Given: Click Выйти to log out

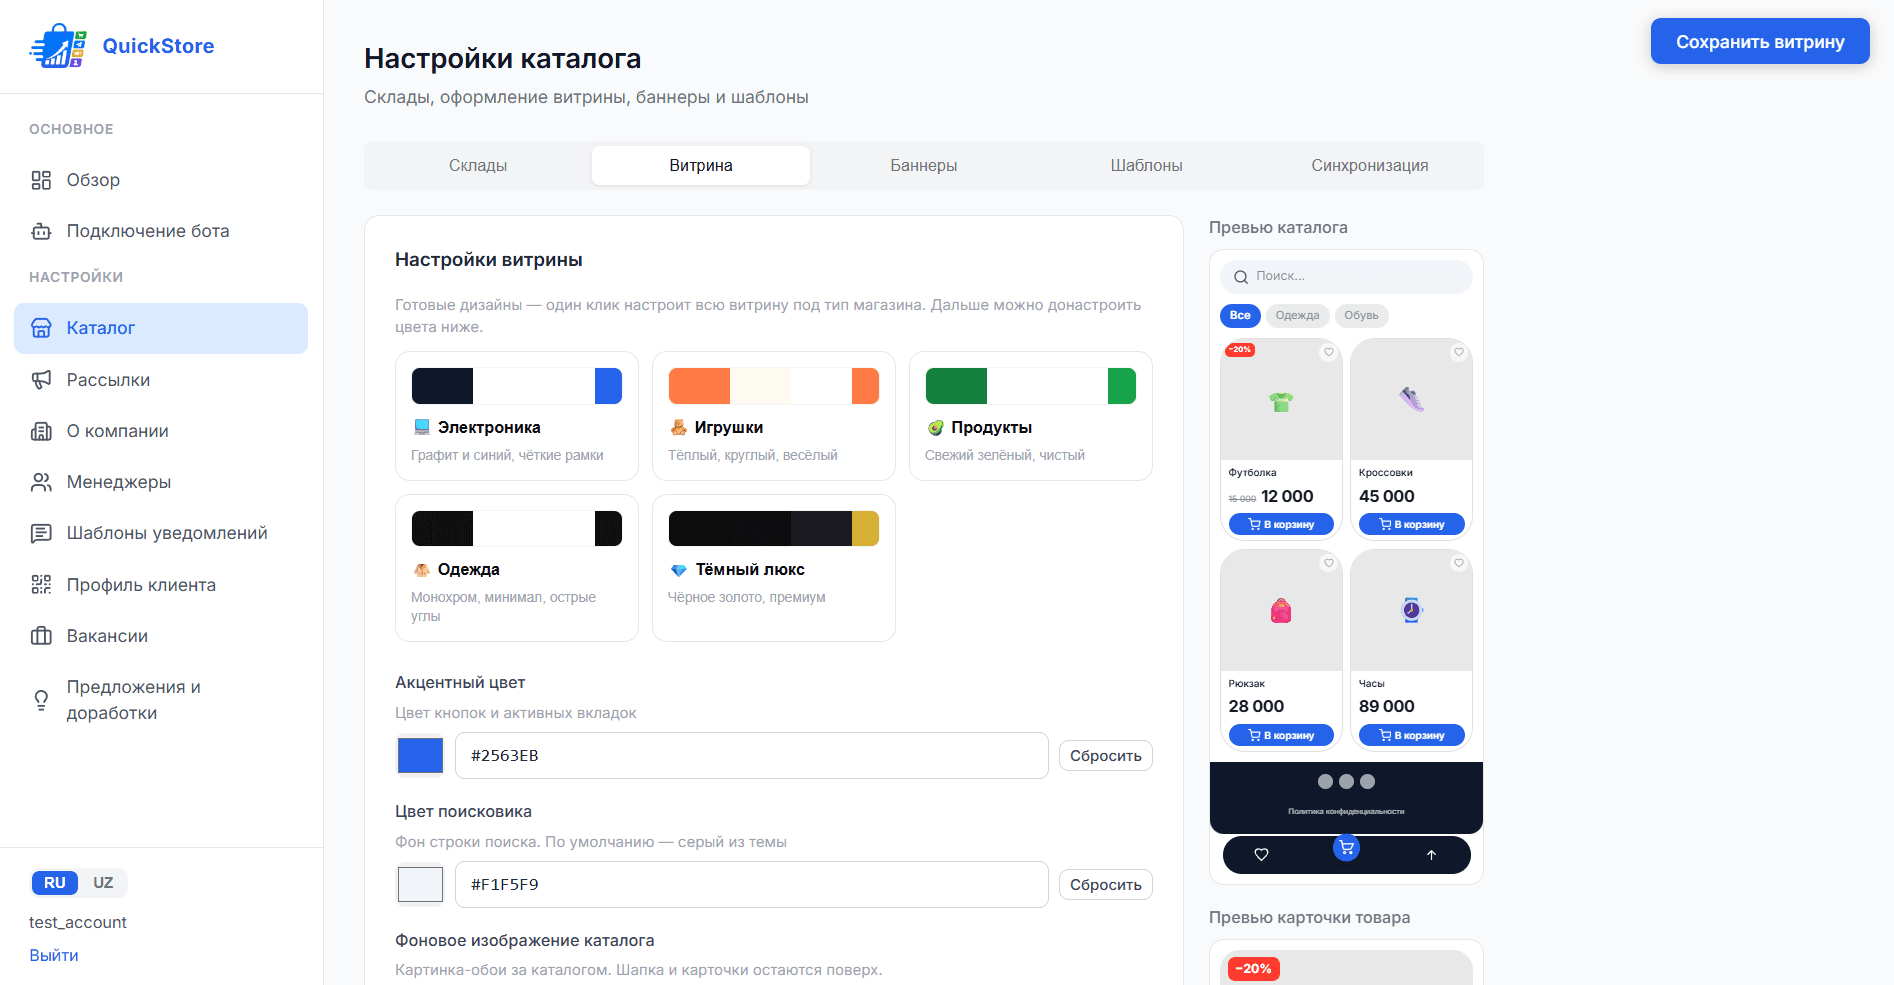Looking at the screenshot, I should (54, 956).
